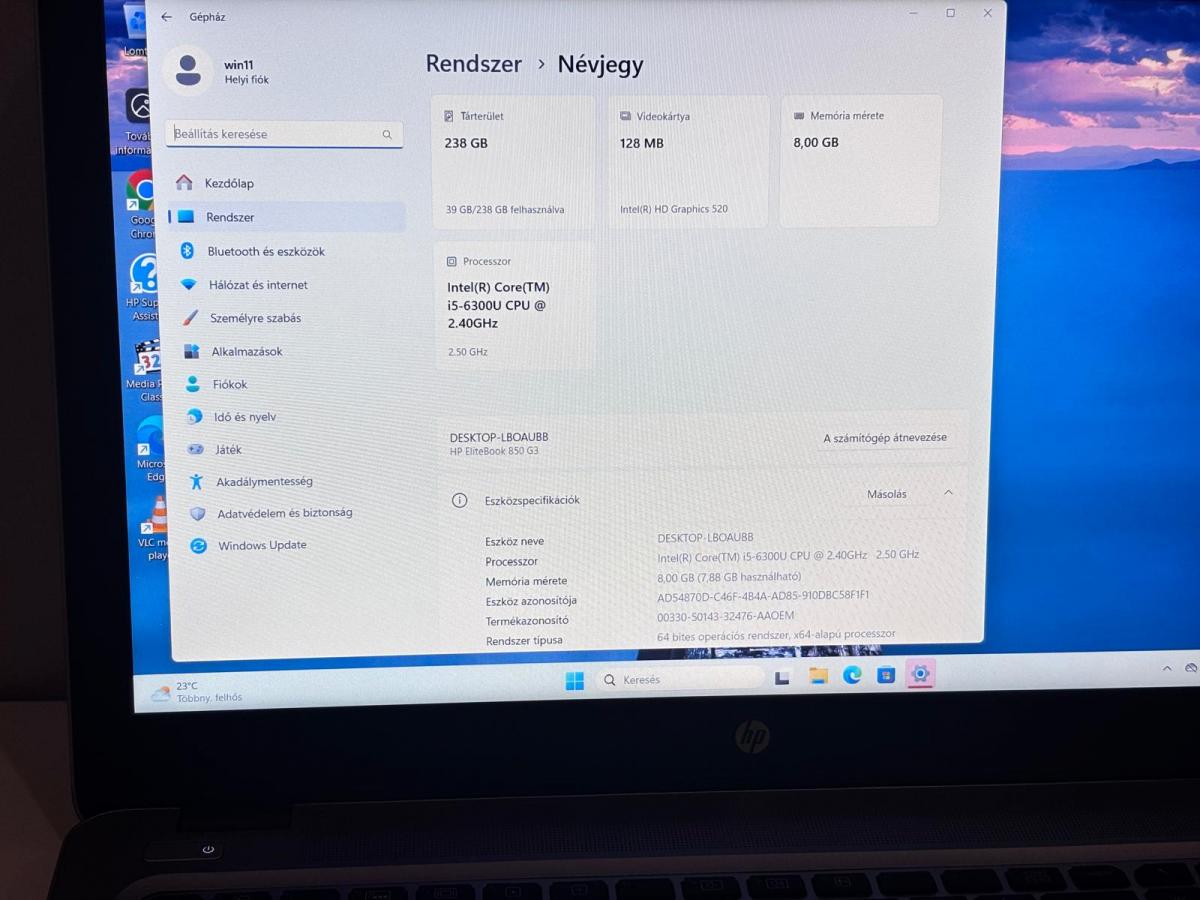This screenshot has width=1200, height=900.
Task: Open the Memória mérete 8,00 GB card
Action: pyautogui.click(x=861, y=161)
